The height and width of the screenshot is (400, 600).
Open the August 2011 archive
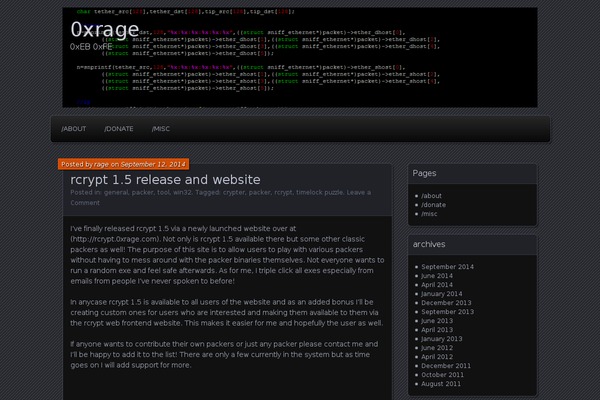441,384
